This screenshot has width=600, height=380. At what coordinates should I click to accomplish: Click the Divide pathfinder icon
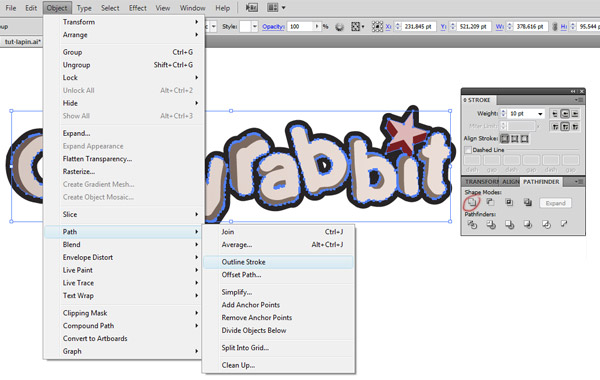(472, 224)
